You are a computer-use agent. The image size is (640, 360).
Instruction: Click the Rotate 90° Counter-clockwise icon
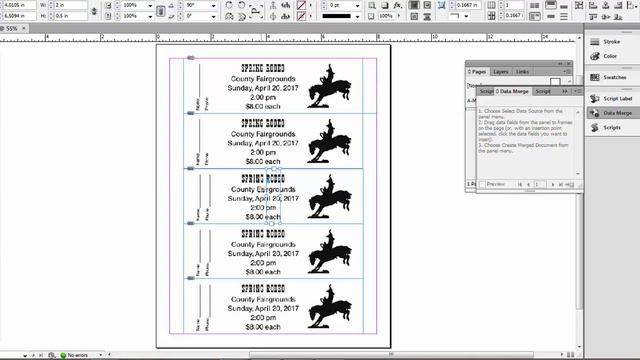(x=242, y=5)
